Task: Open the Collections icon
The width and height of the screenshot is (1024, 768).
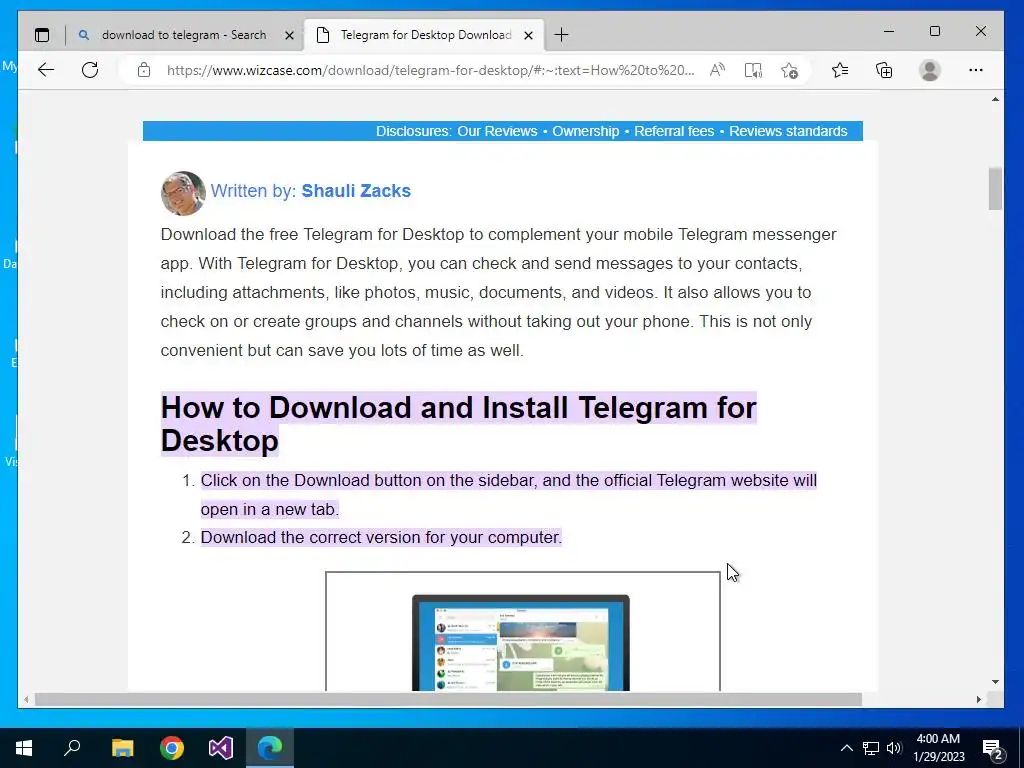Action: (884, 70)
